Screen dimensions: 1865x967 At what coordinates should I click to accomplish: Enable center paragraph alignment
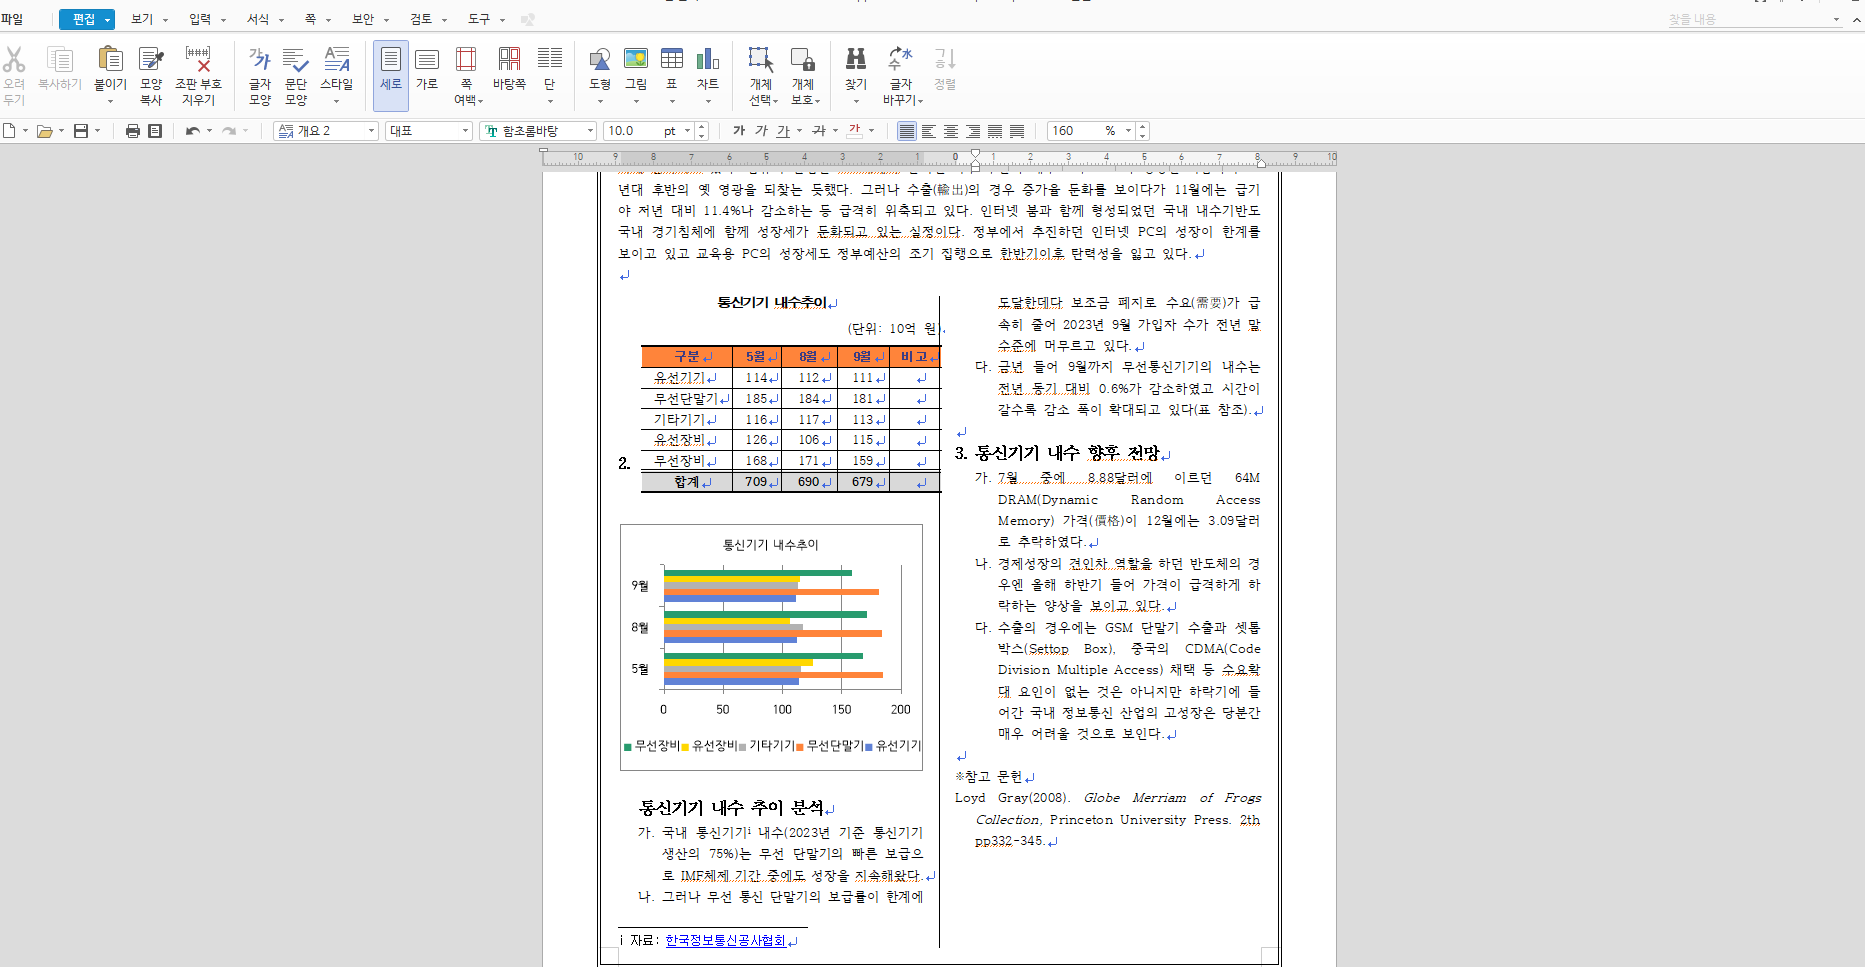(x=951, y=131)
